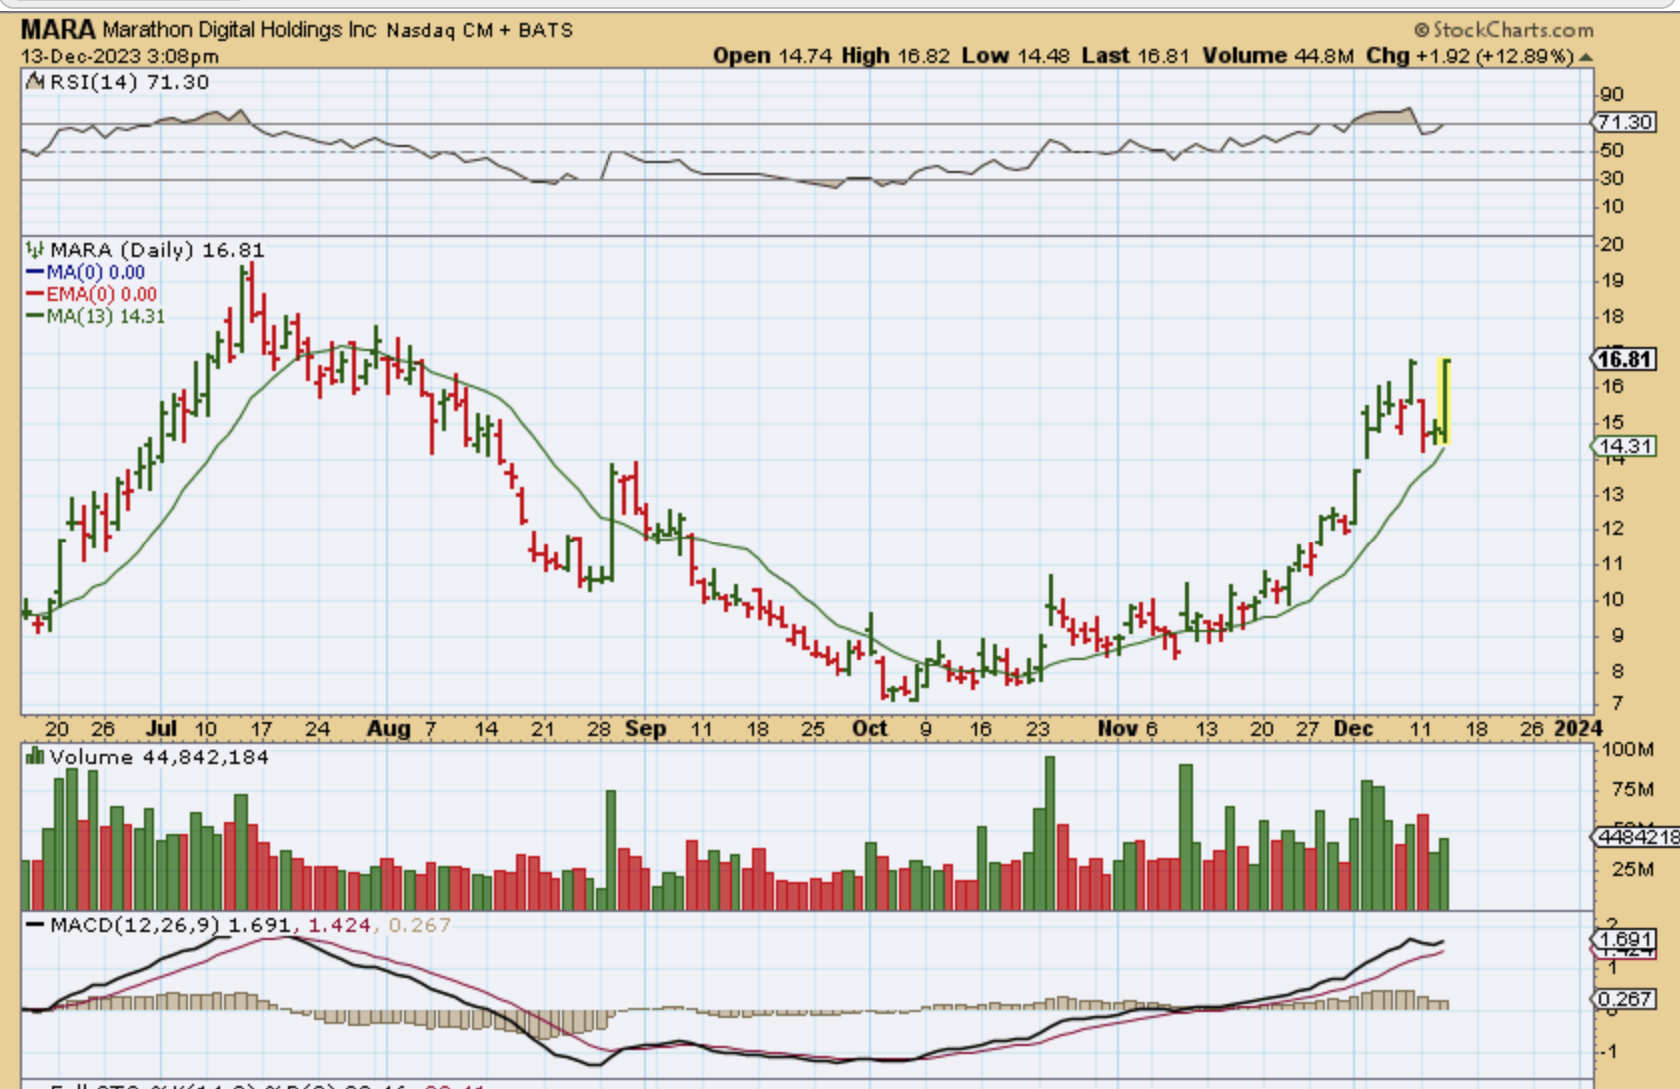Screen dimensions: 1680x1089
Task: Click the Dec label on the date axis
Action: 1353,729
